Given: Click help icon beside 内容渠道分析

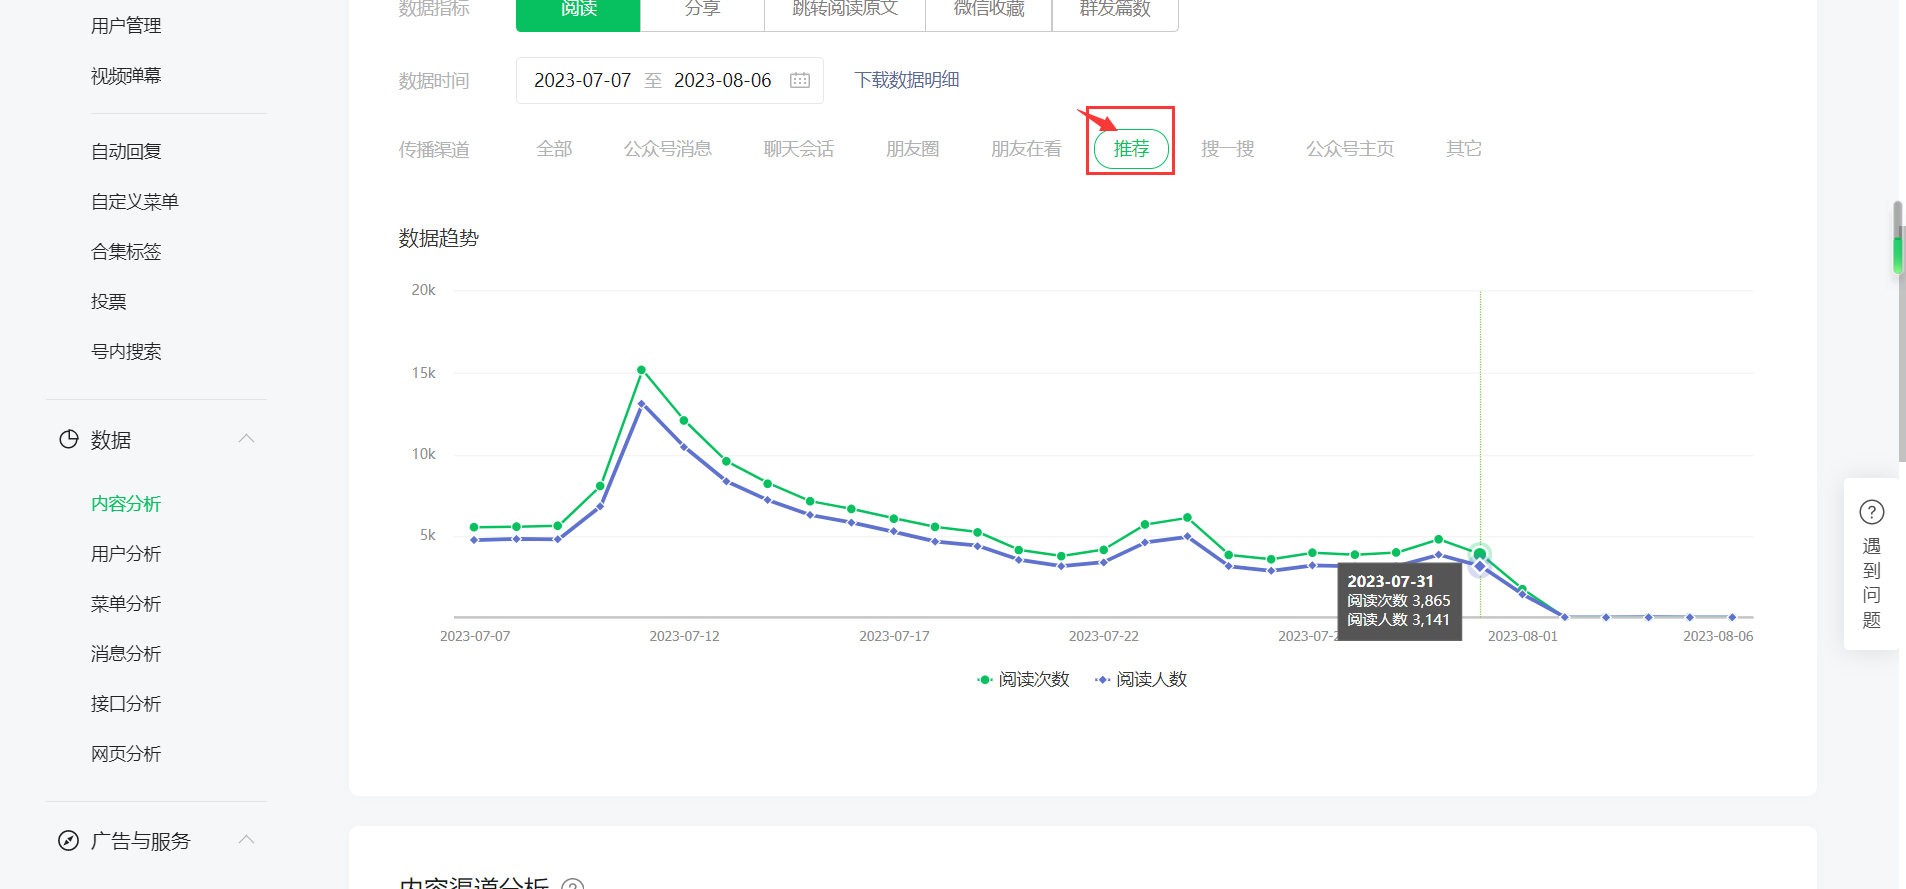Looking at the screenshot, I should [x=573, y=885].
